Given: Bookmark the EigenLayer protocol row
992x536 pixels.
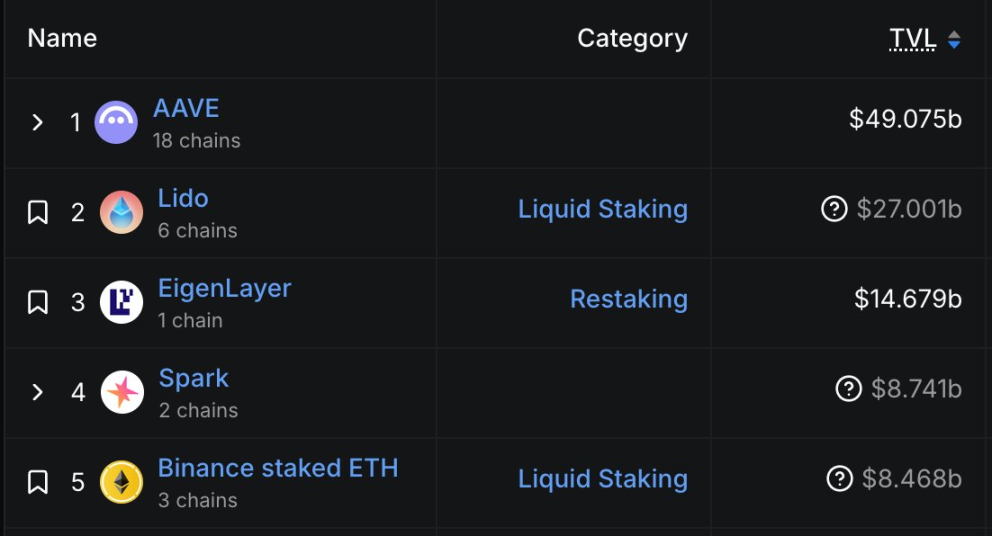Looking at the screenshot, I should coord(38,302).
